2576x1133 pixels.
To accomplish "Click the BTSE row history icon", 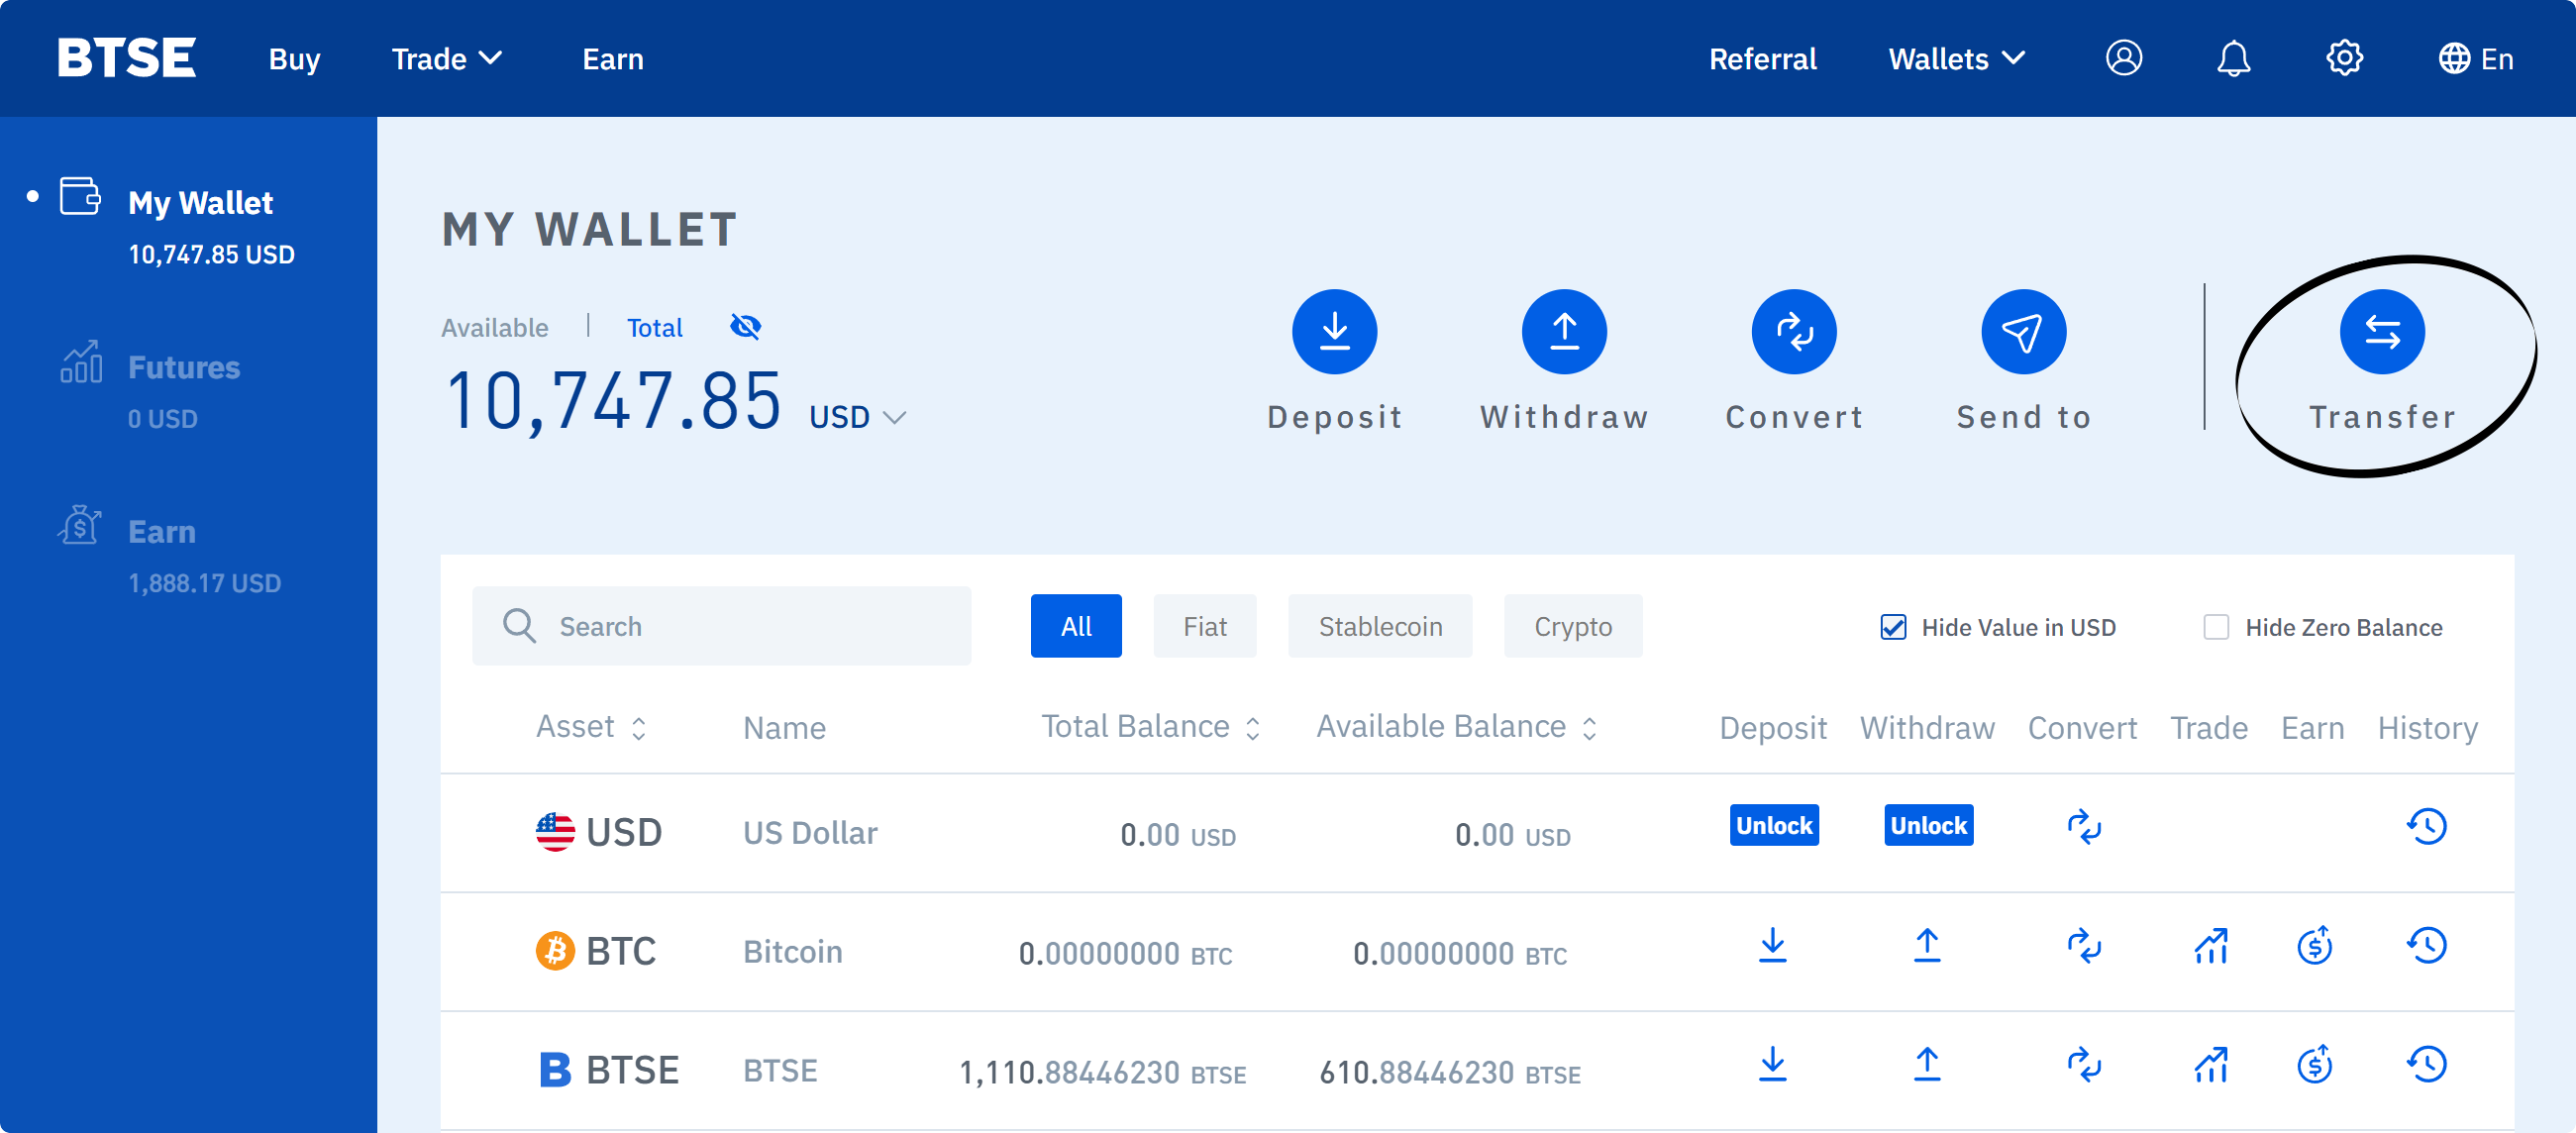I will click(2427, 1064).
